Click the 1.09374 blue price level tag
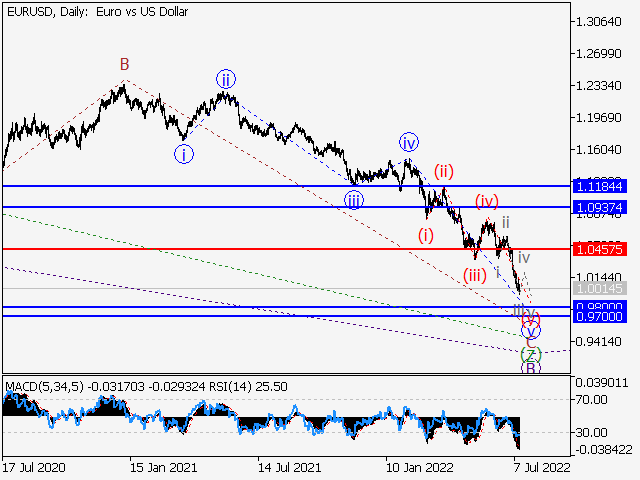 pyautogui.click(x=600, y=207)
